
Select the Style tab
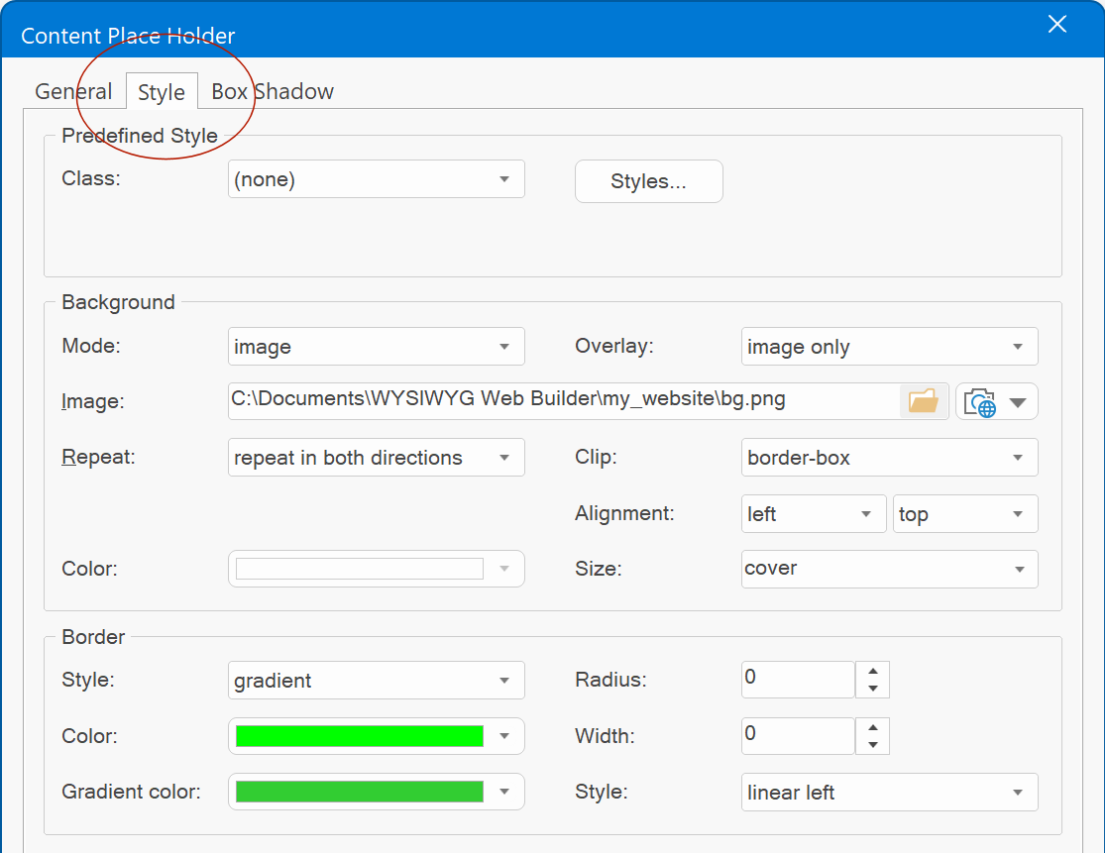click(162, 92)
